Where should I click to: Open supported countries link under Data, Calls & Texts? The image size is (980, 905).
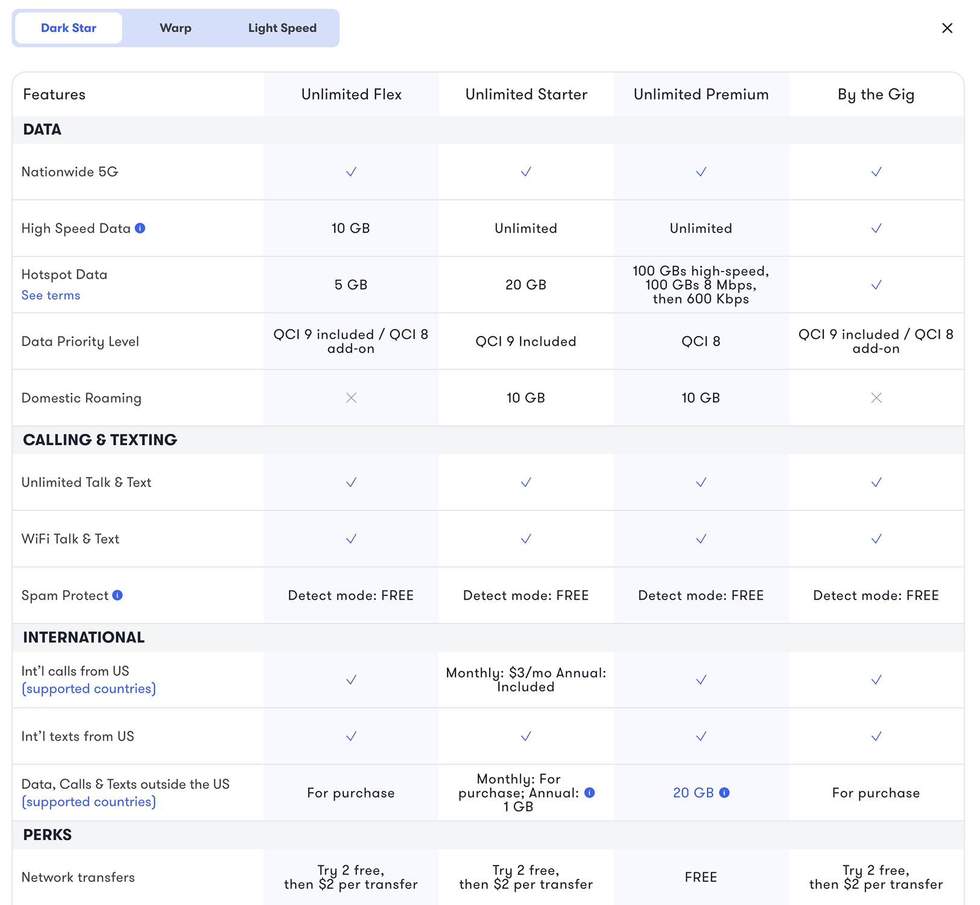(x=89, y=801)
